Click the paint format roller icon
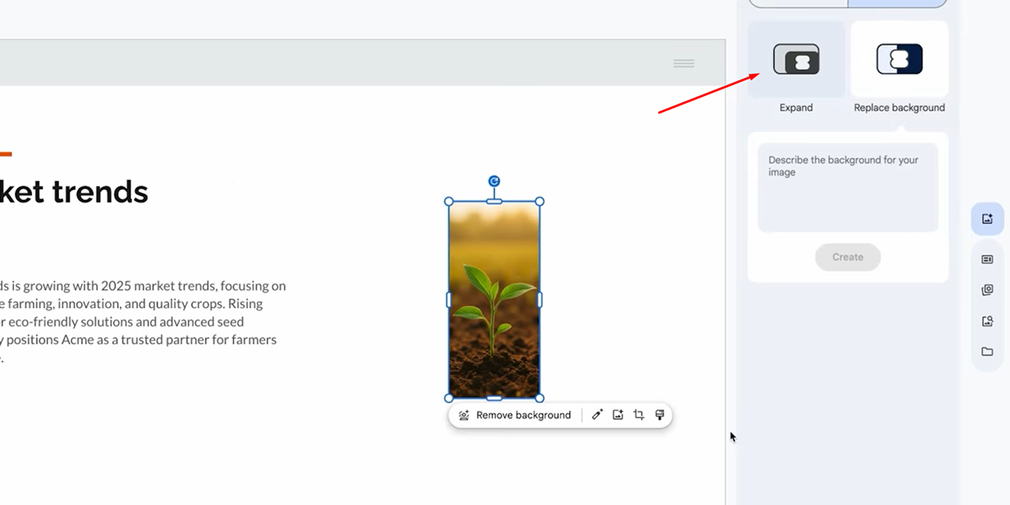This screenshot has height=505, width=1010. pos(659,415)
